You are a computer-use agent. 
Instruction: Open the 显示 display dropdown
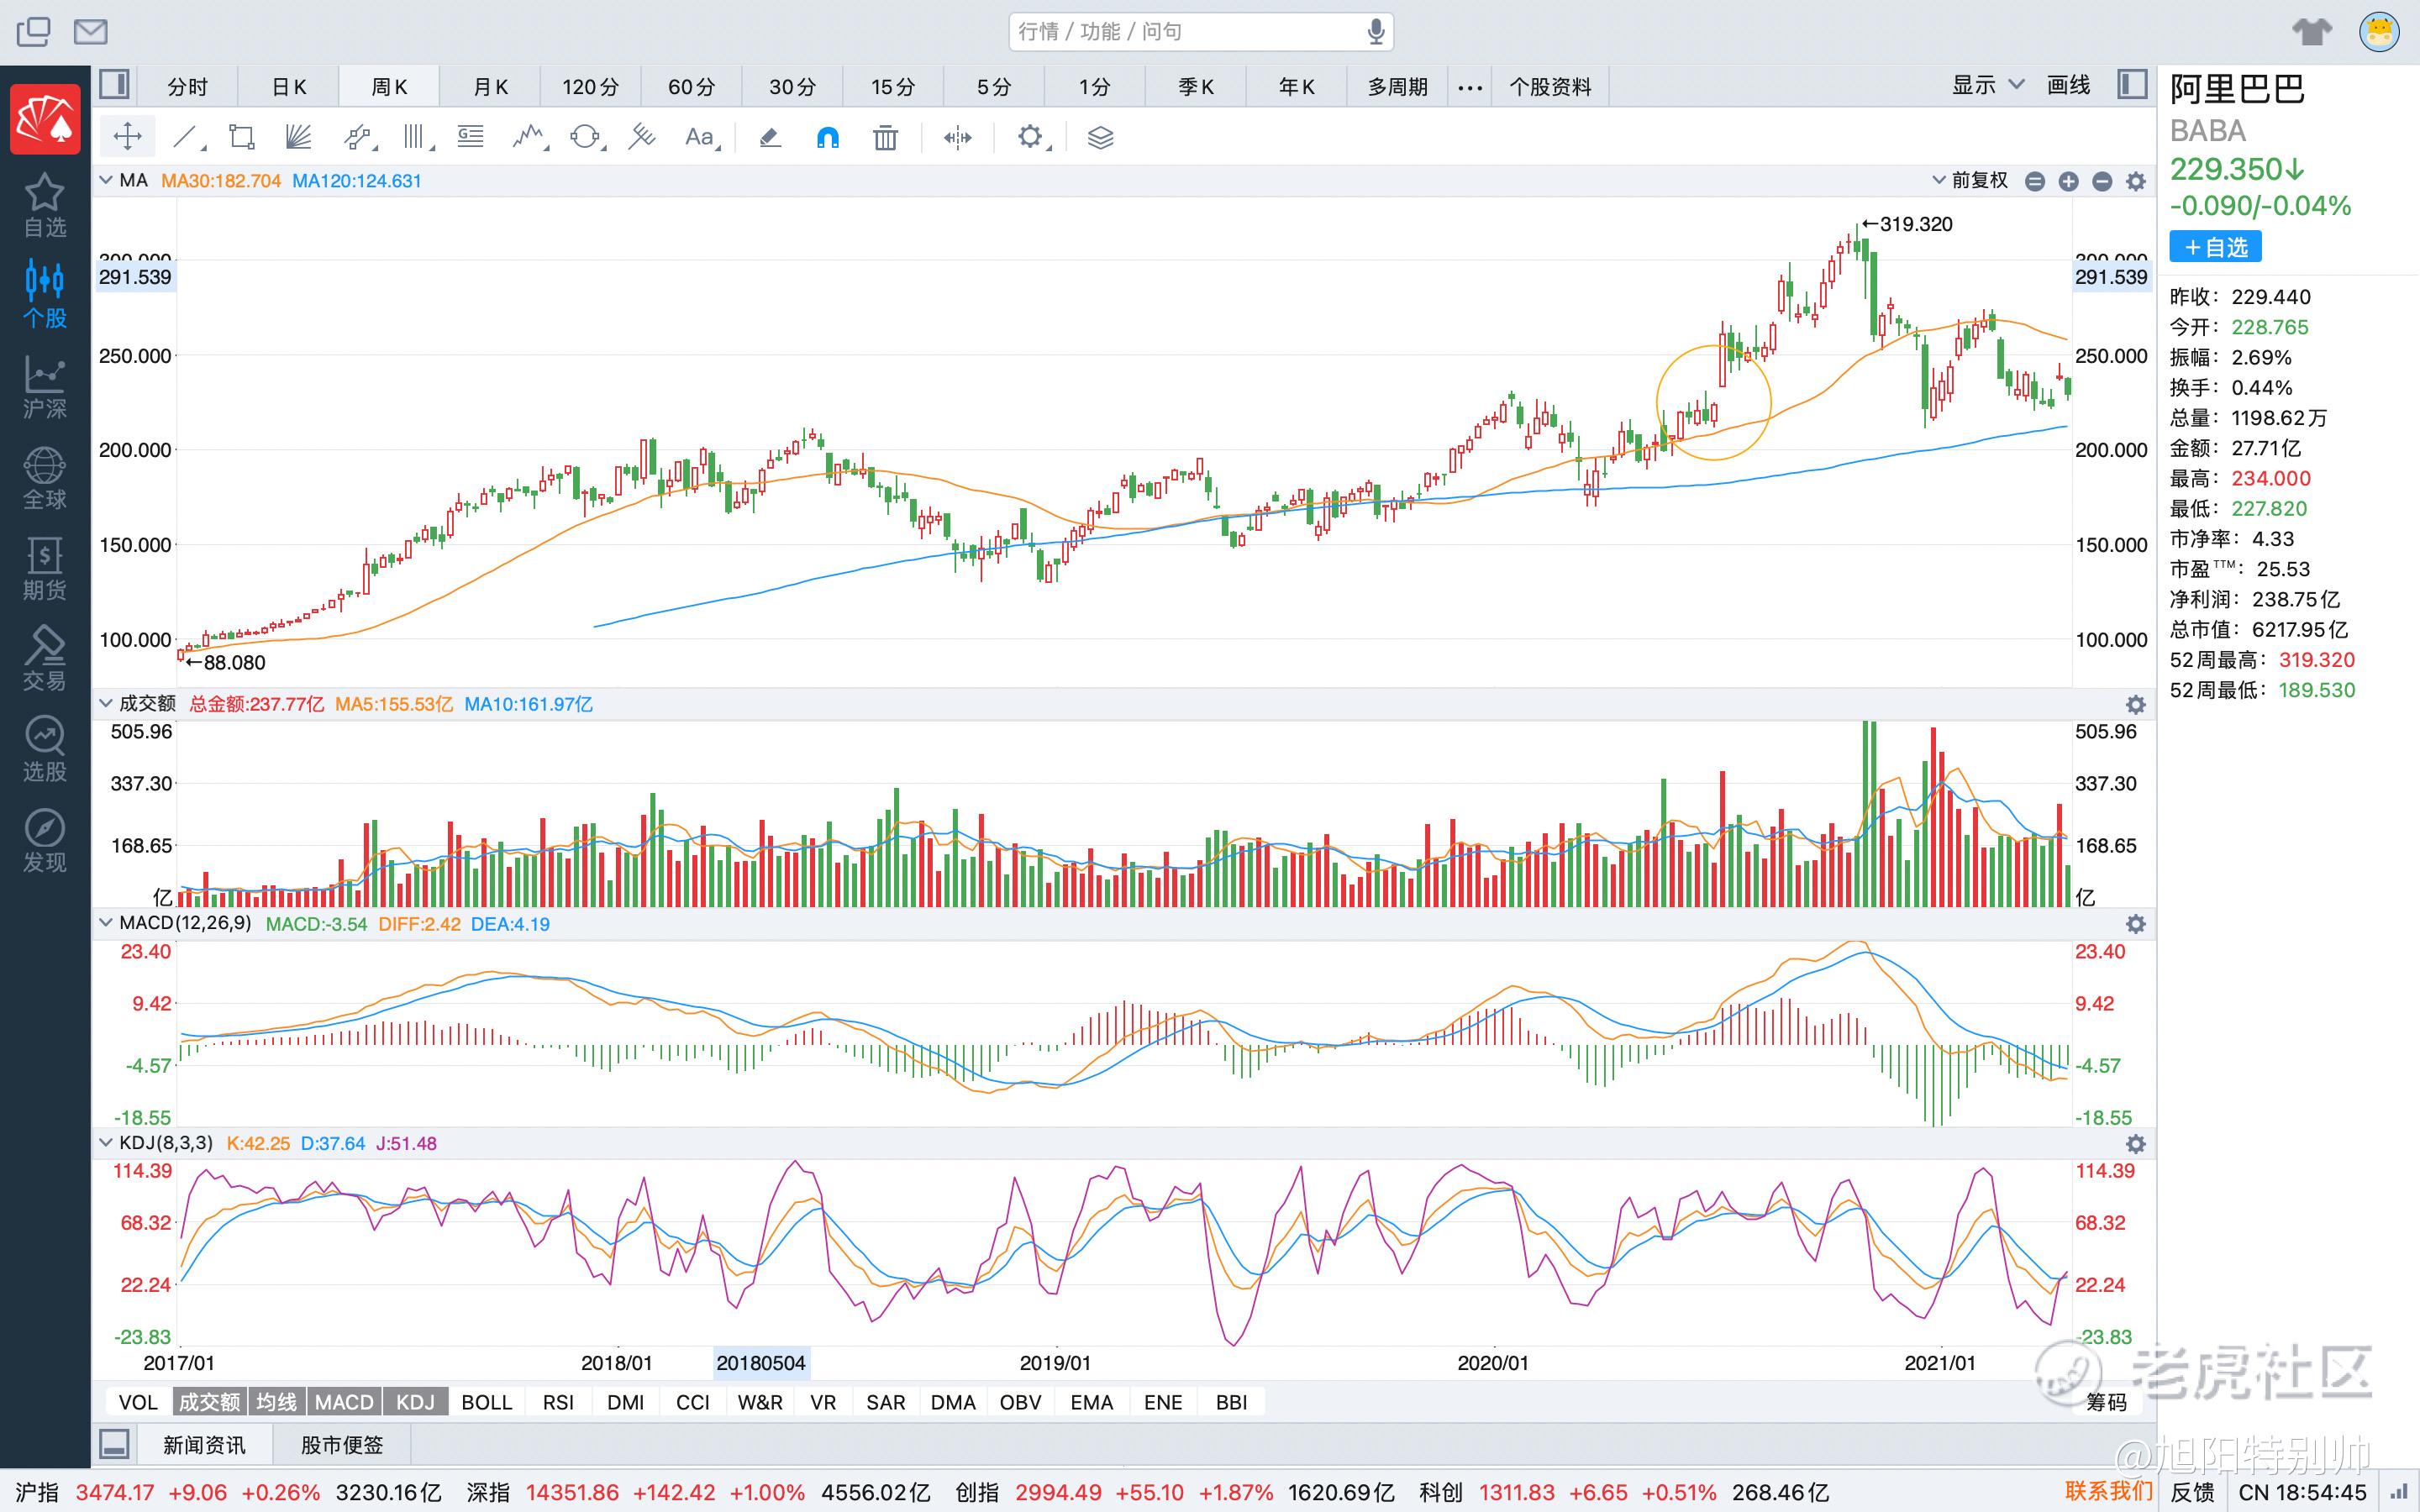[1987, 85]
